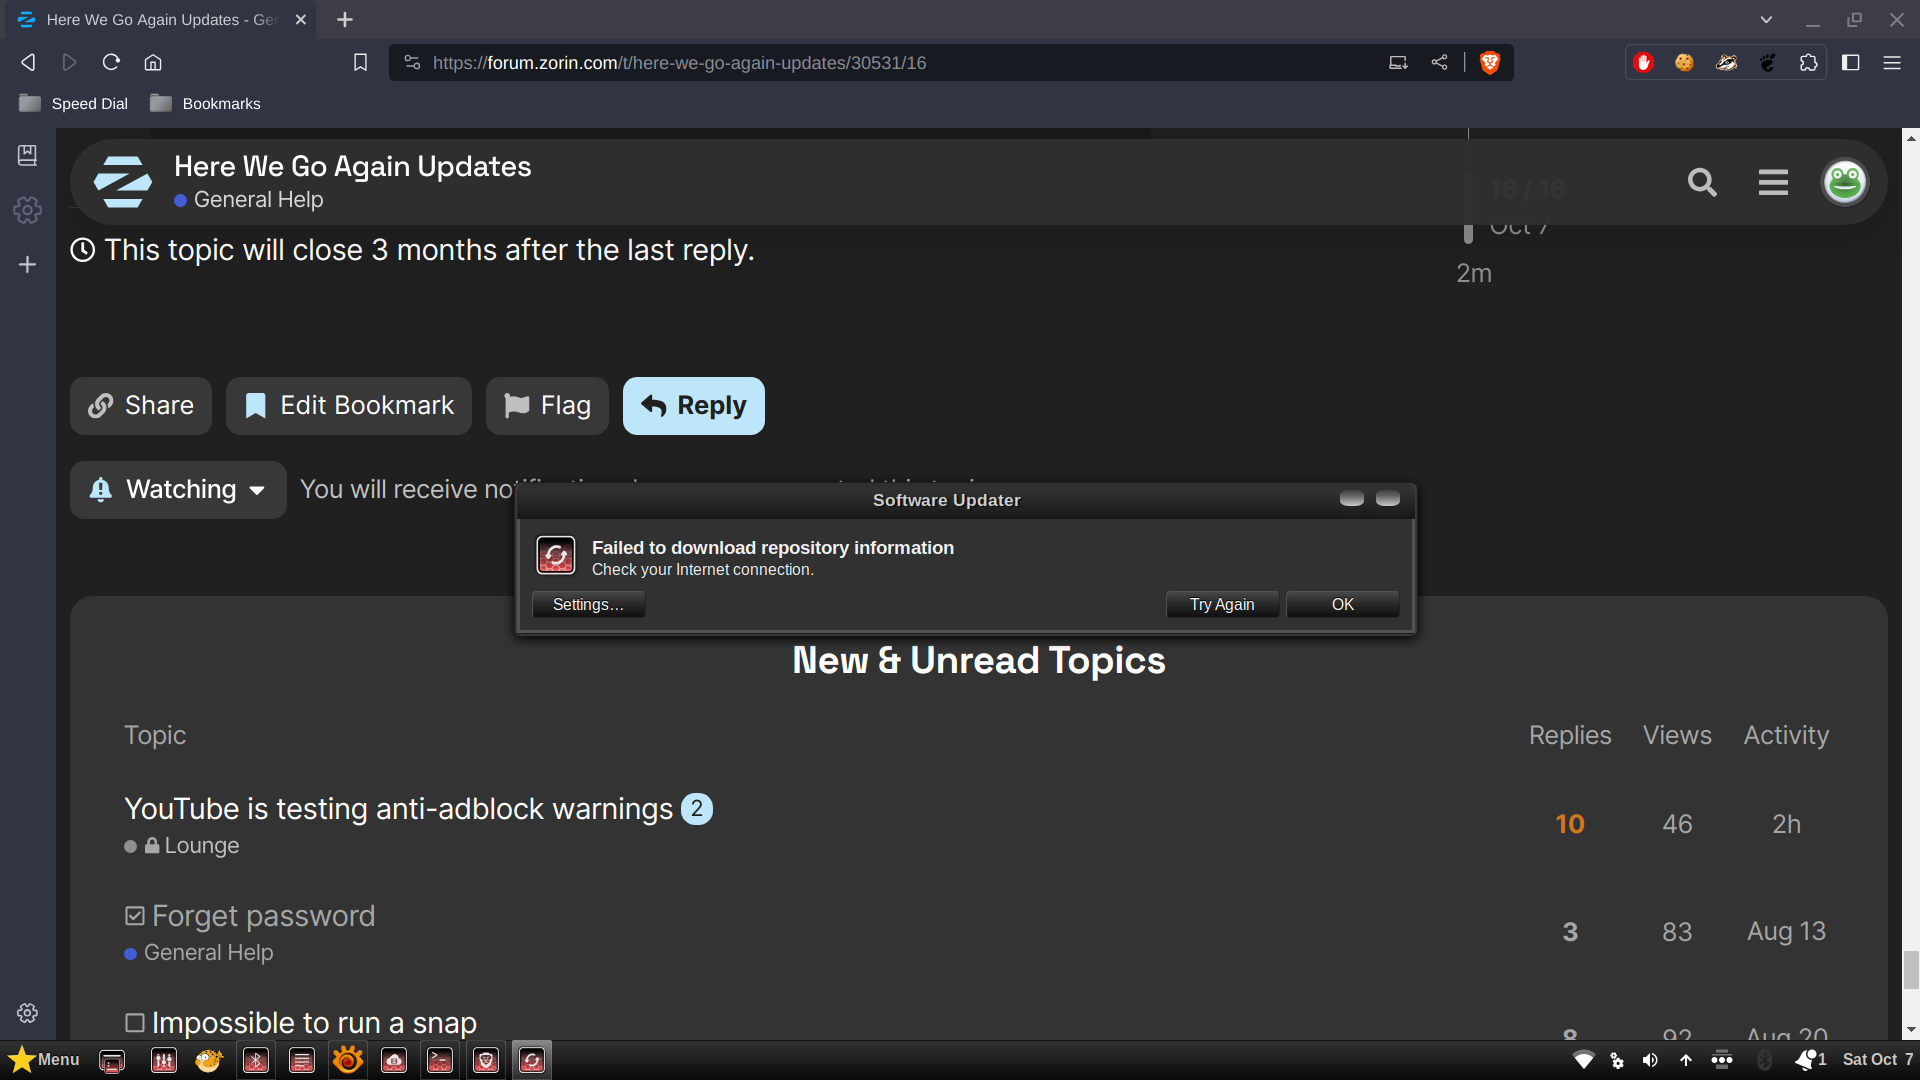Click the 10 replies count

(x=1570, y=824)
